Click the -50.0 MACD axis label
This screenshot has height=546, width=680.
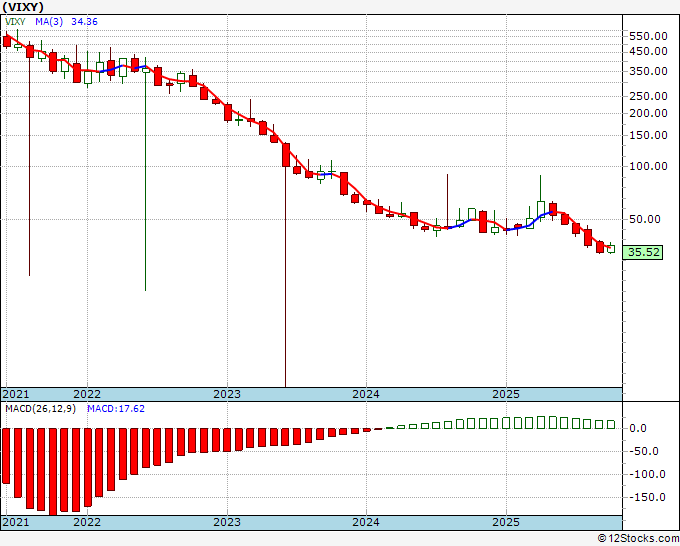click(644, 451)
